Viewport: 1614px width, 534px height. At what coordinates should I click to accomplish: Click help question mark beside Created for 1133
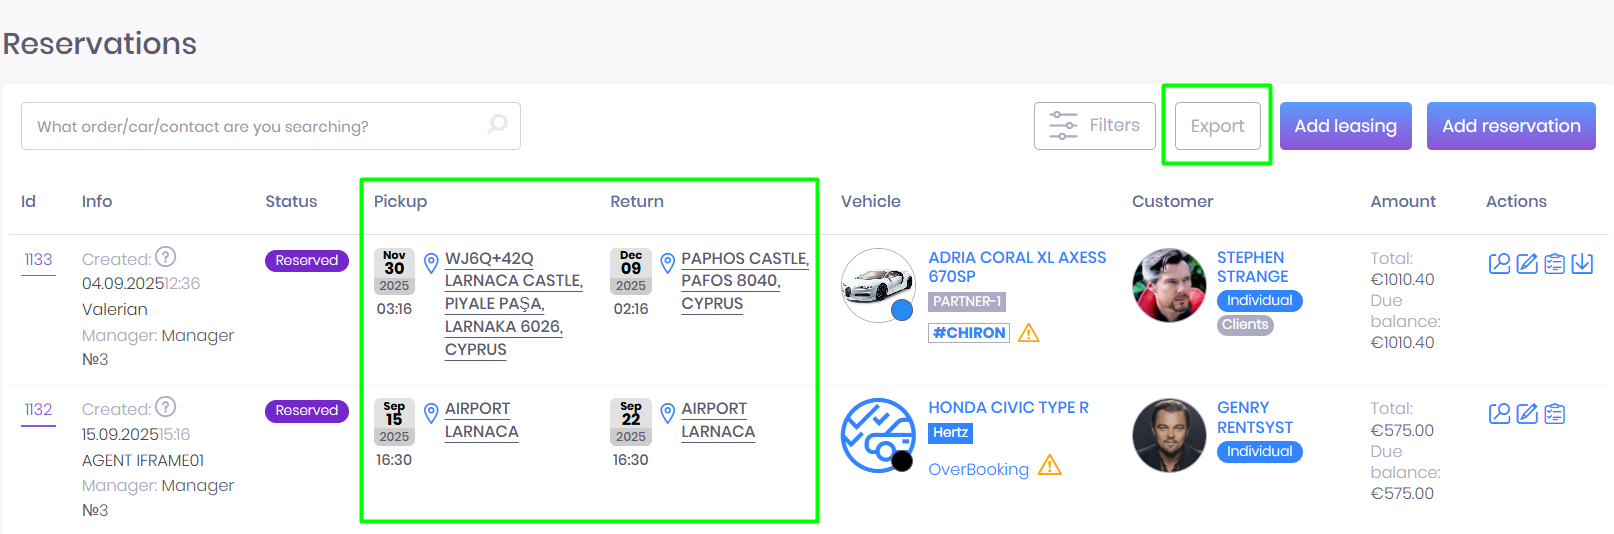click(x=166, y=257)
